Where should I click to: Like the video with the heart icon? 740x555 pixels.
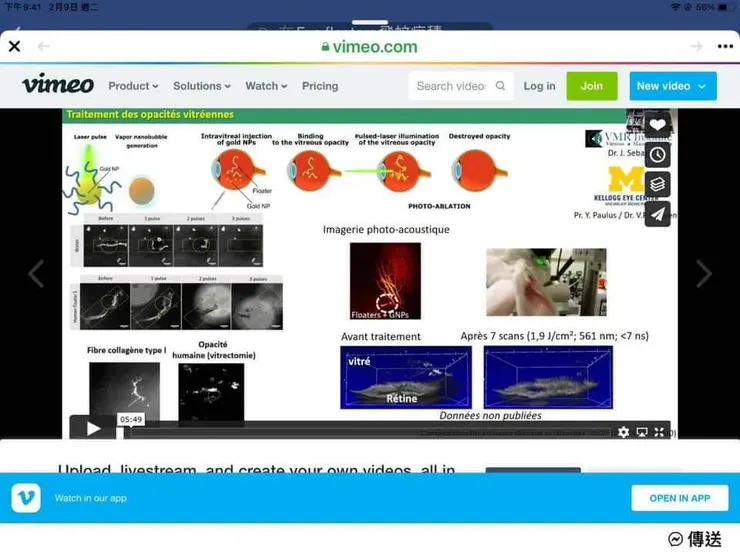coord(657,125)
